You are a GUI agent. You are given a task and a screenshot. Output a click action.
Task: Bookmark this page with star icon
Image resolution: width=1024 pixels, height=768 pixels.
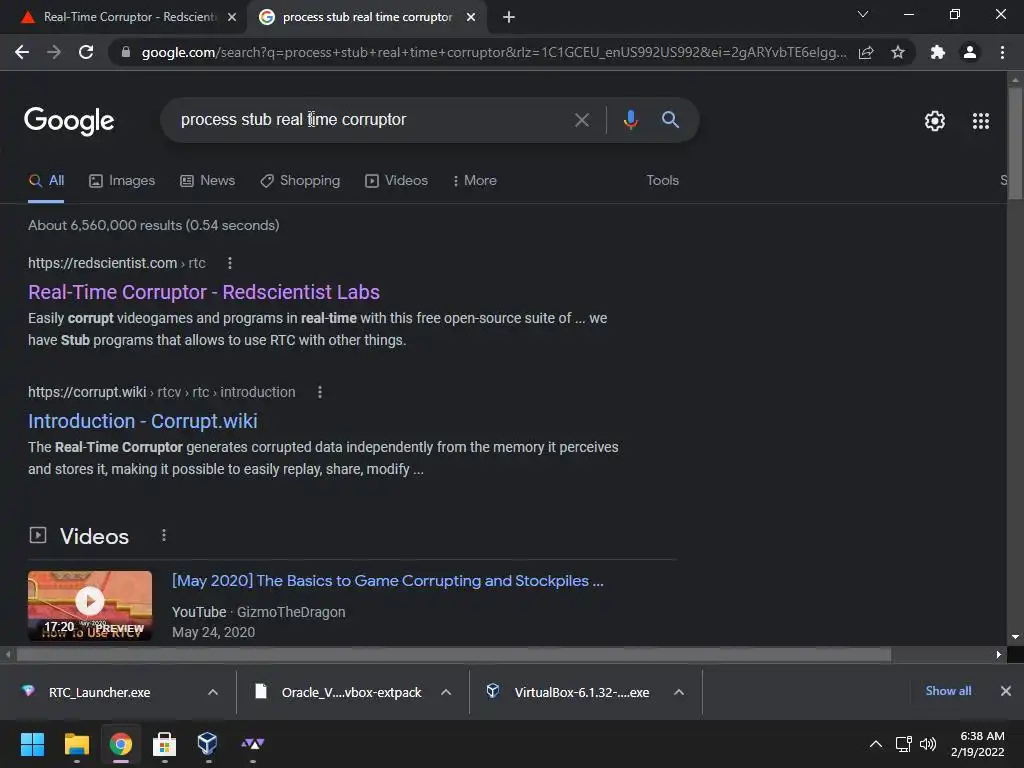pos(898,52)
